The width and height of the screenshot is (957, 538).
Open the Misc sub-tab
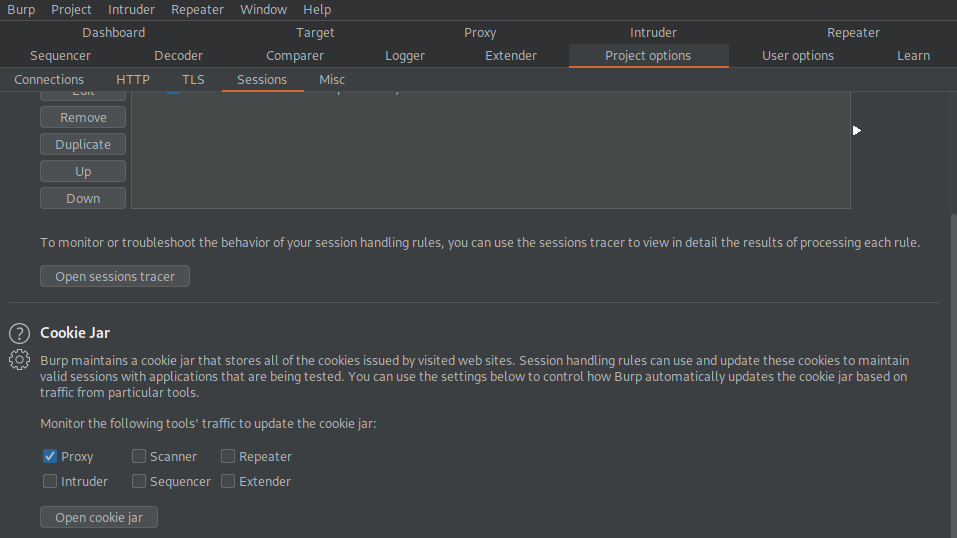pos(332,79)
